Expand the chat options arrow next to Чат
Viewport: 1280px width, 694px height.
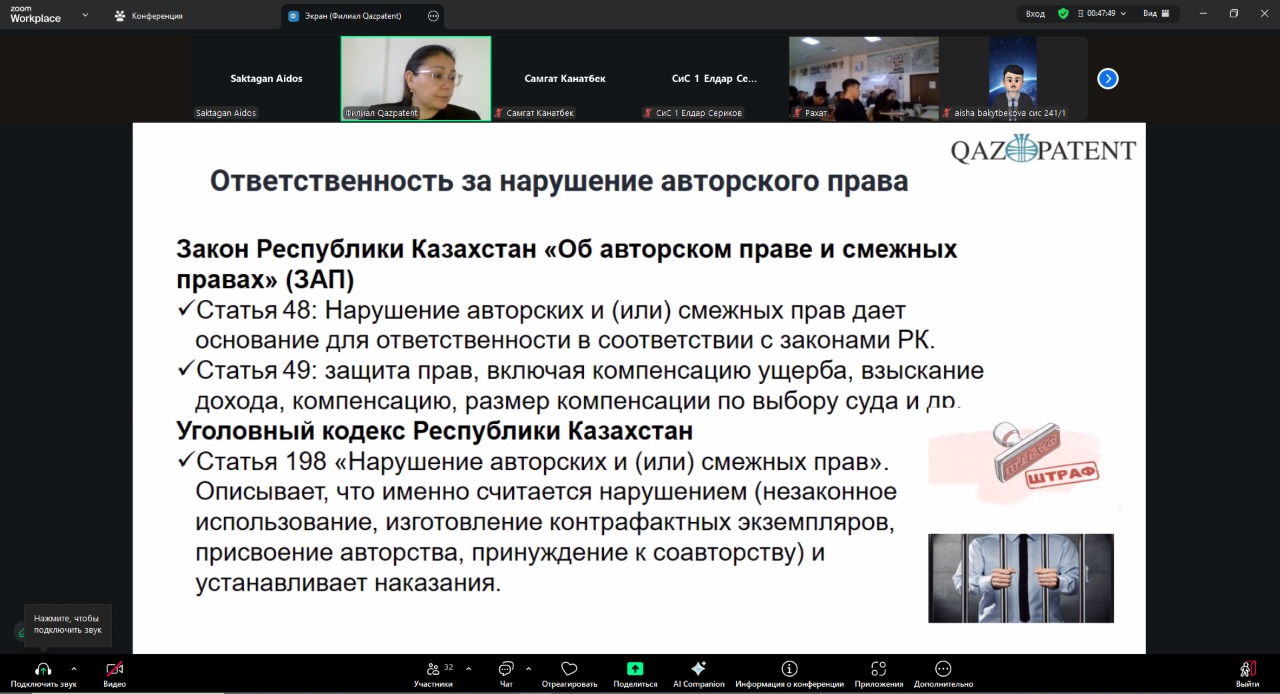(528, 669)
